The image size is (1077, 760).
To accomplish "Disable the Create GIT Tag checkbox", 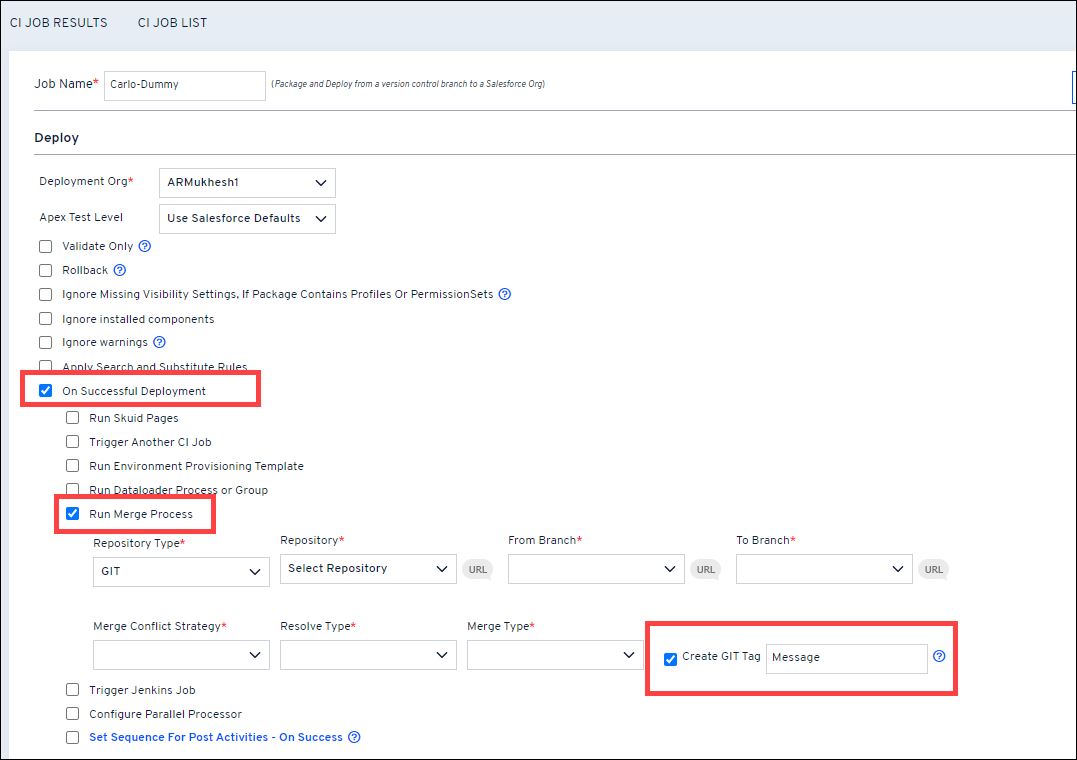I will (671, 659).
